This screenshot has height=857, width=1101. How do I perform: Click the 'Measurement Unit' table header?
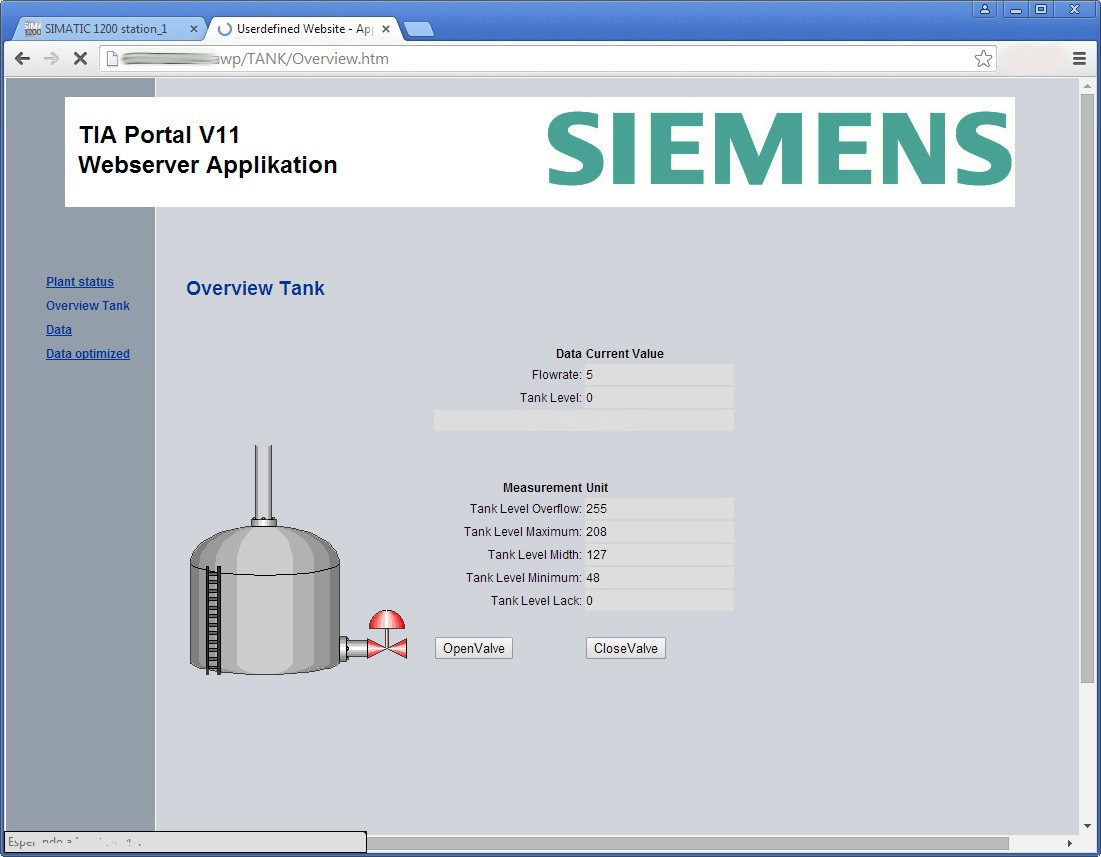click(555, 488)
